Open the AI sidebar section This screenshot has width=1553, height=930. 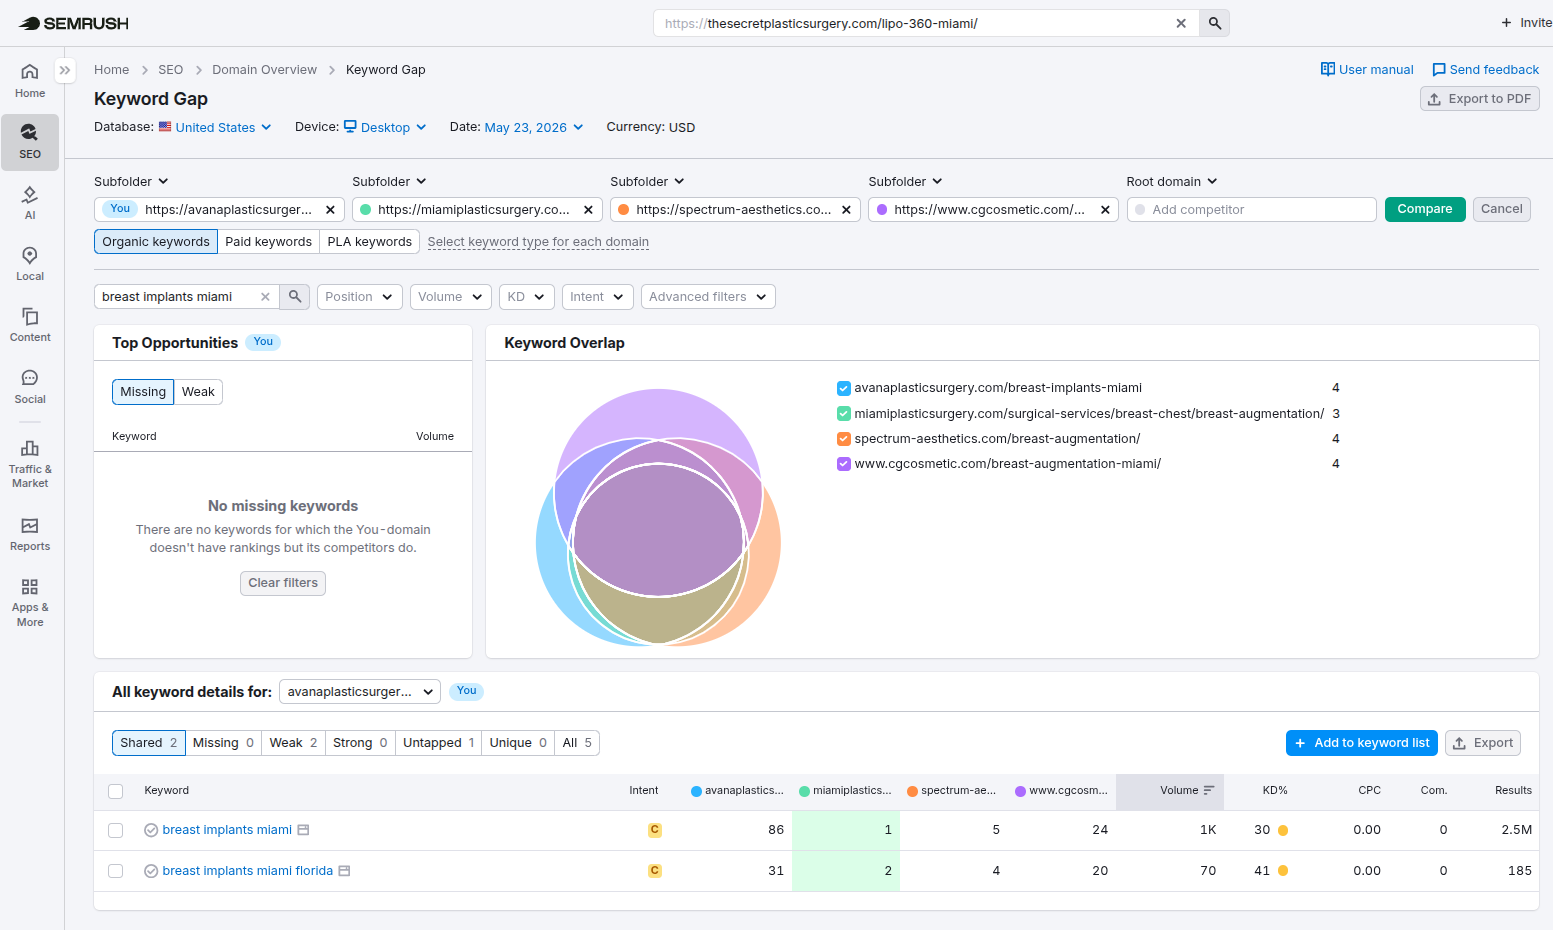tap(30, 202)
